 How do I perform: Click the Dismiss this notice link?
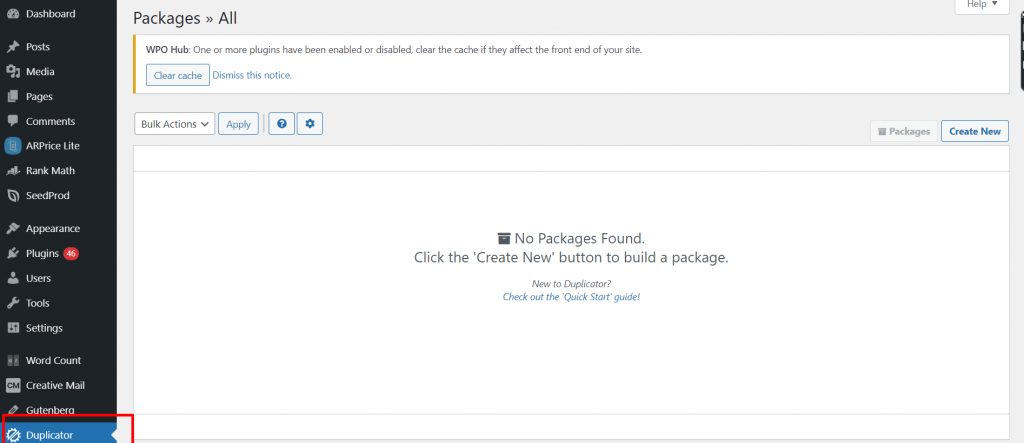pos(252,75)
